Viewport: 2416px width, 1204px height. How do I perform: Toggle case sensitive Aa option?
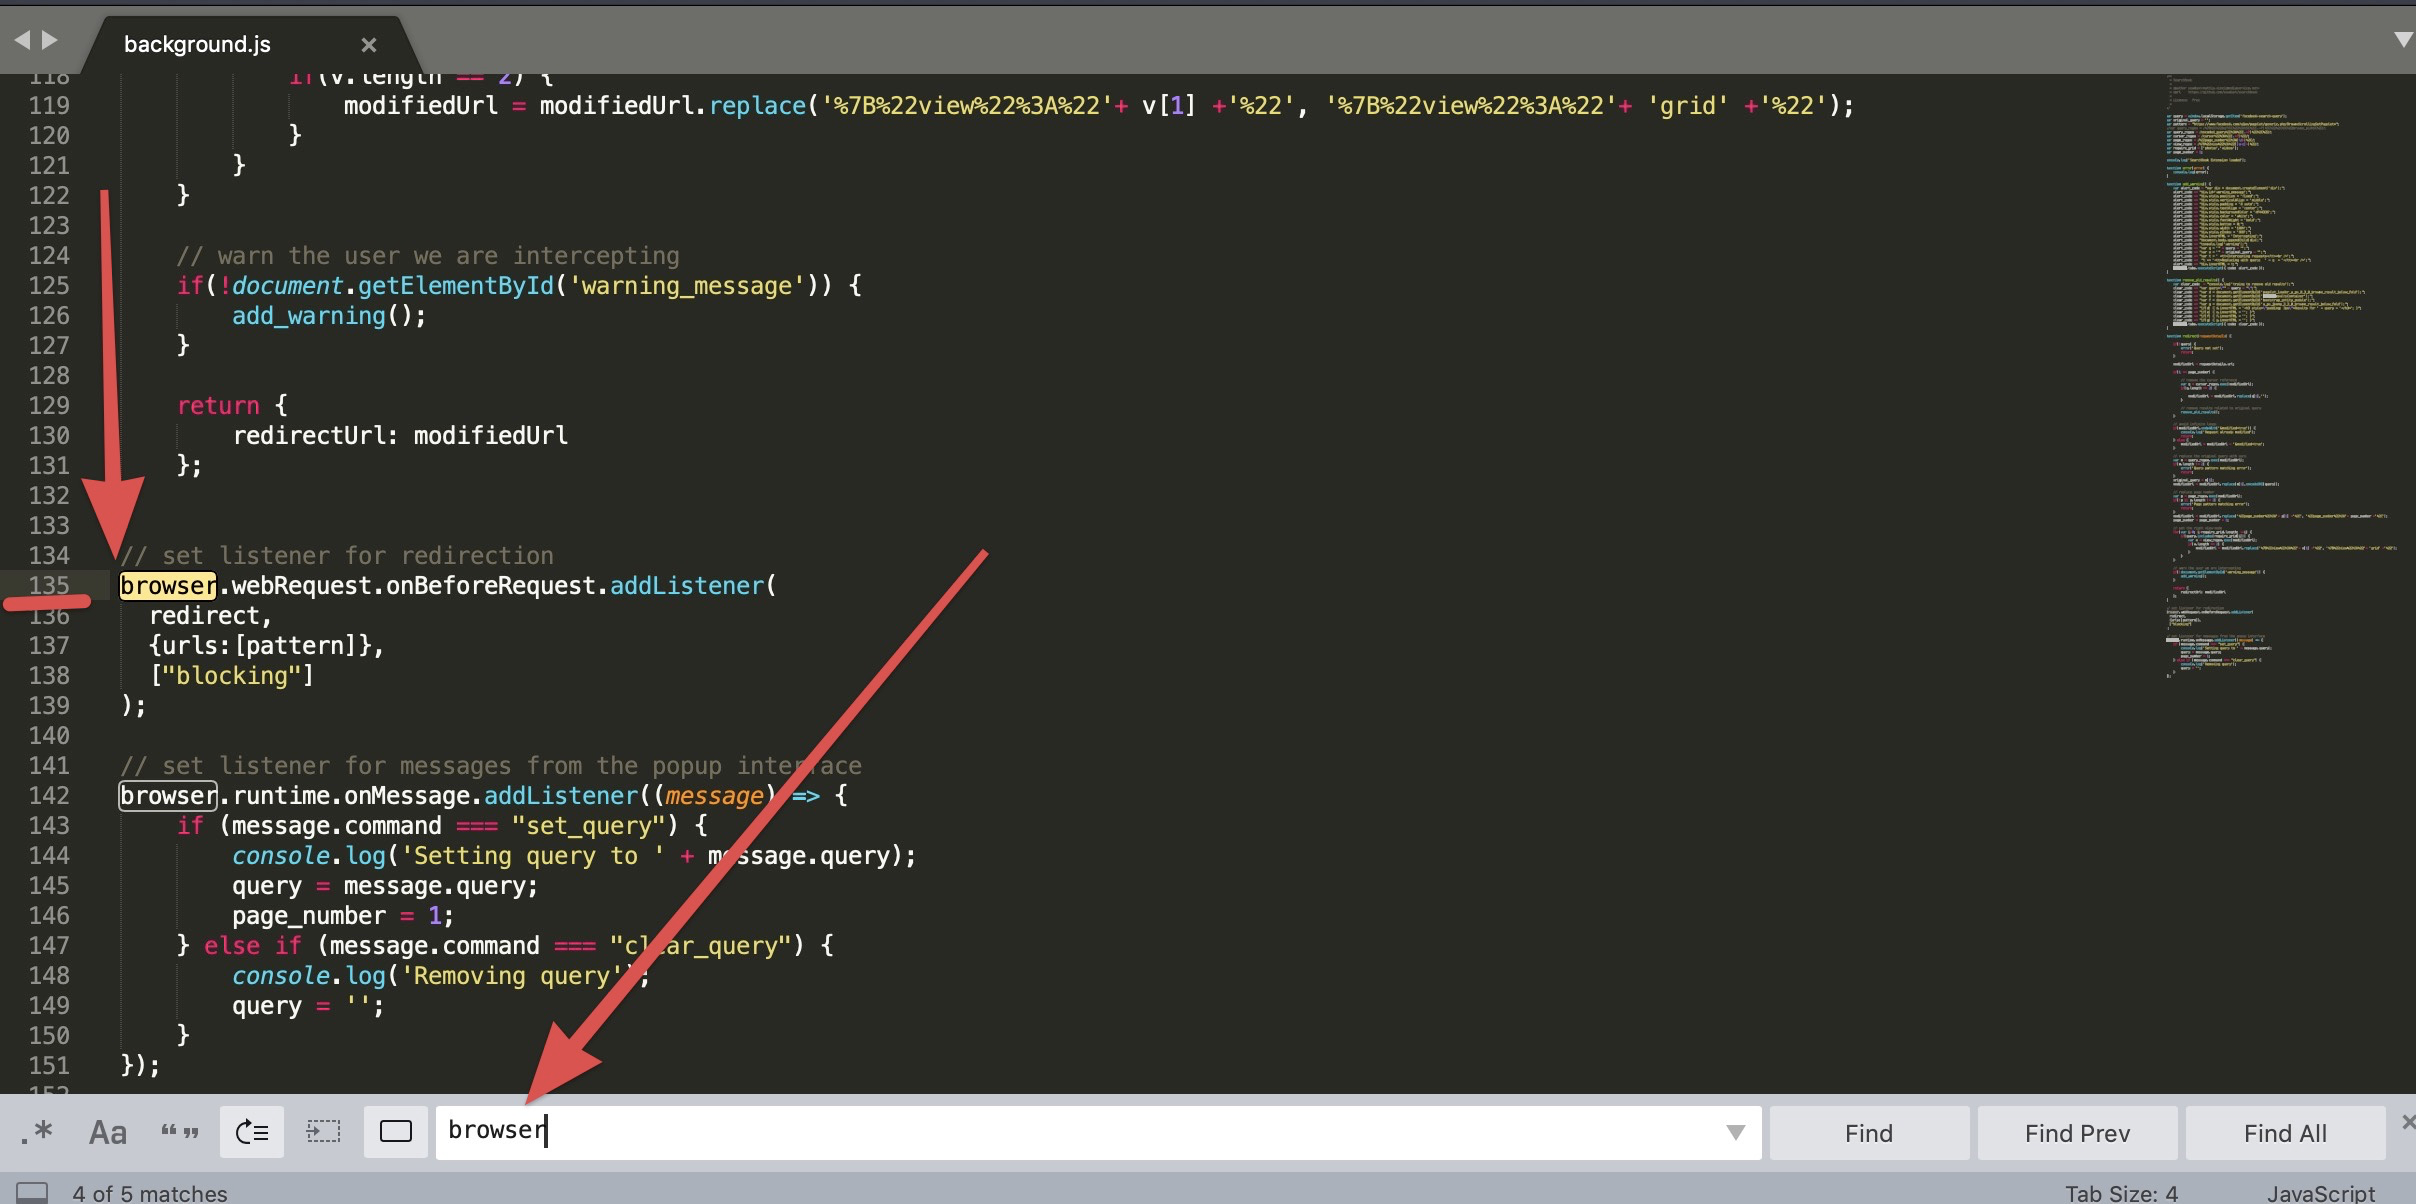[108, 1132]
